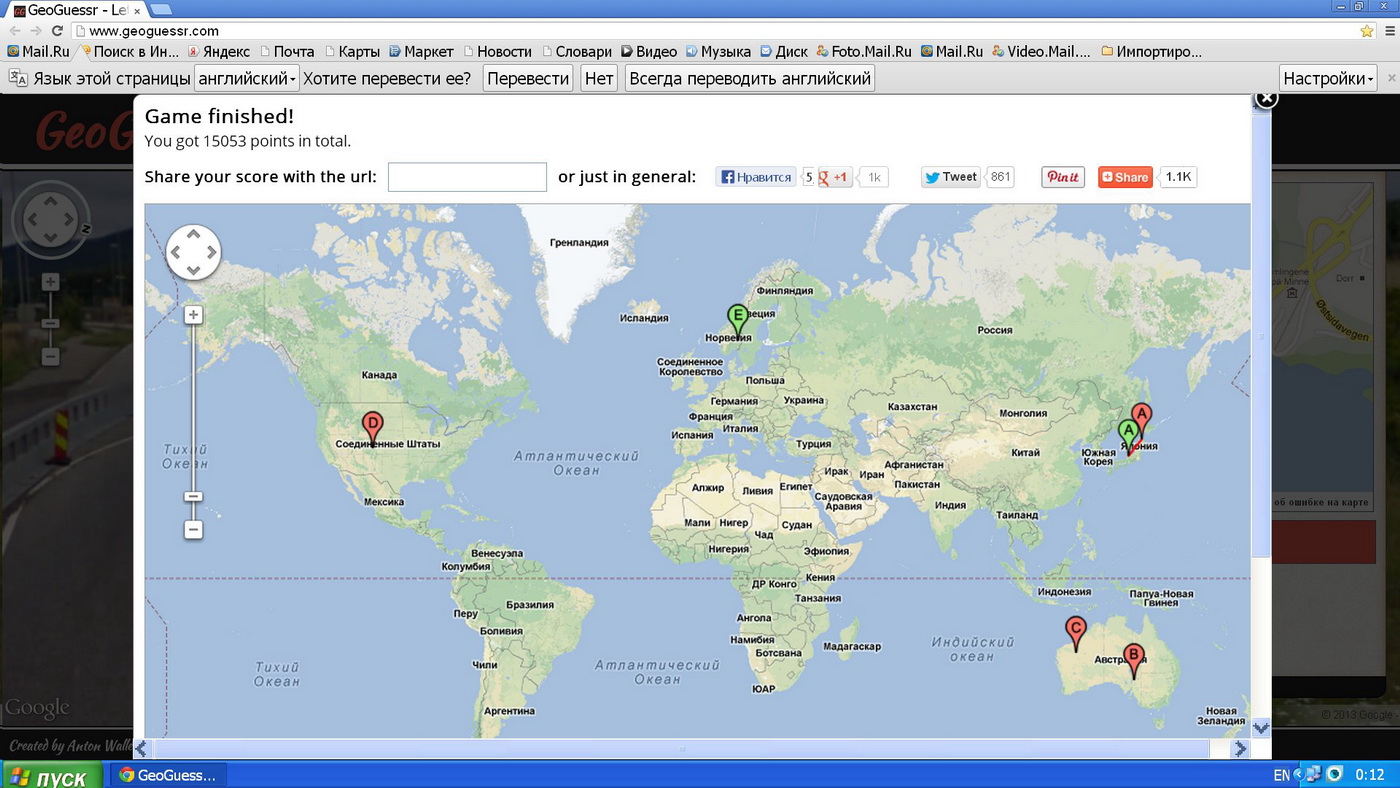Click the translate icon on translation bar

click(x=18, y=78)
